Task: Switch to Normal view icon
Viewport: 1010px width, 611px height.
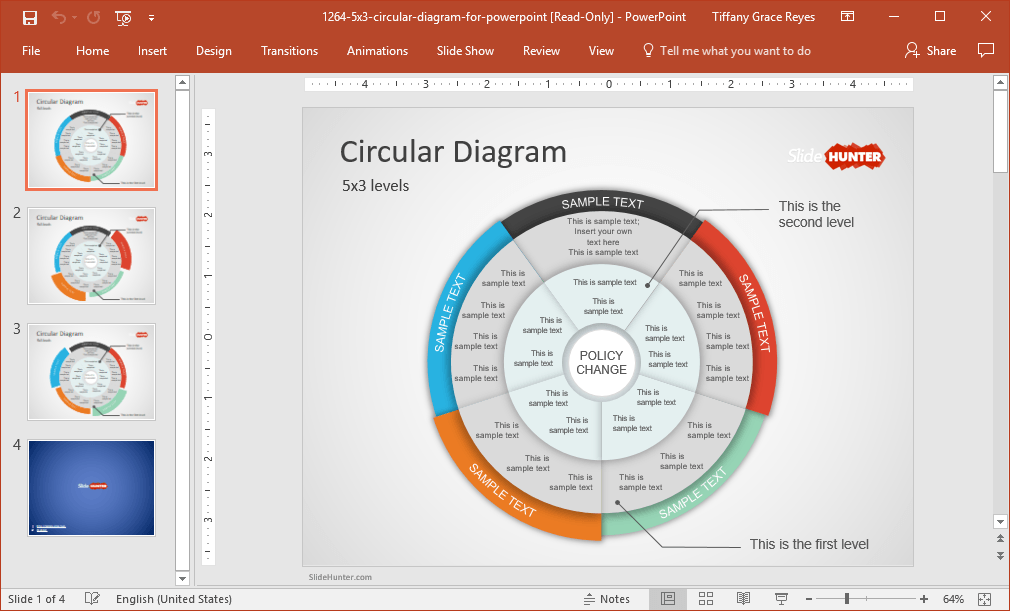Action: pyautogui.click(x=668, y=599)
